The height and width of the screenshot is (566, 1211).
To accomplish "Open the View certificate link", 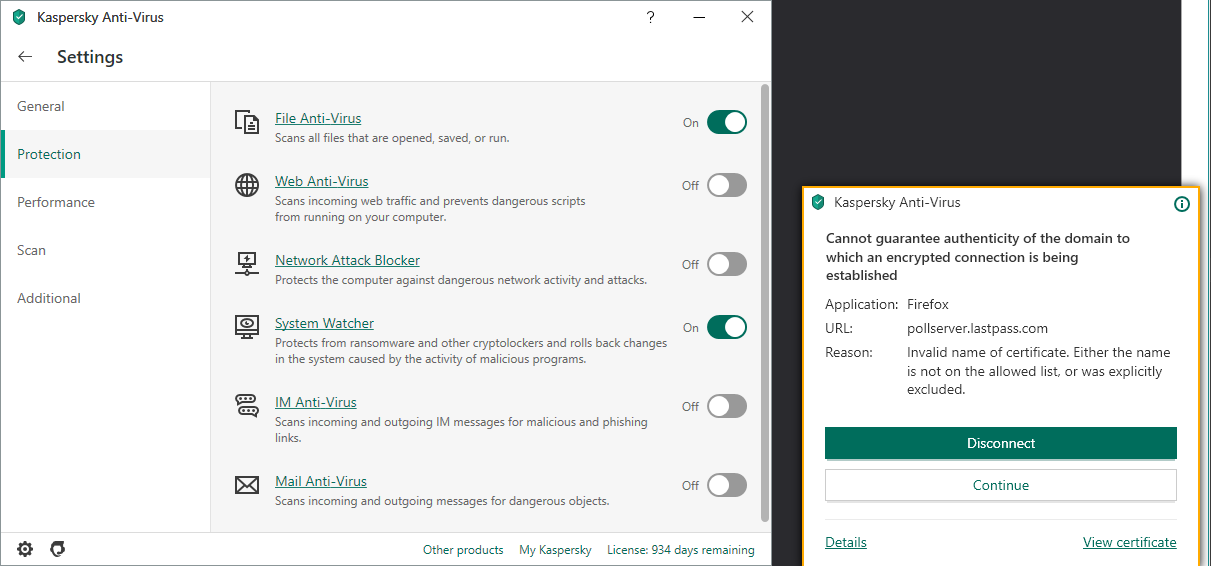I will pyautogui.click(x=1130, y=542).
